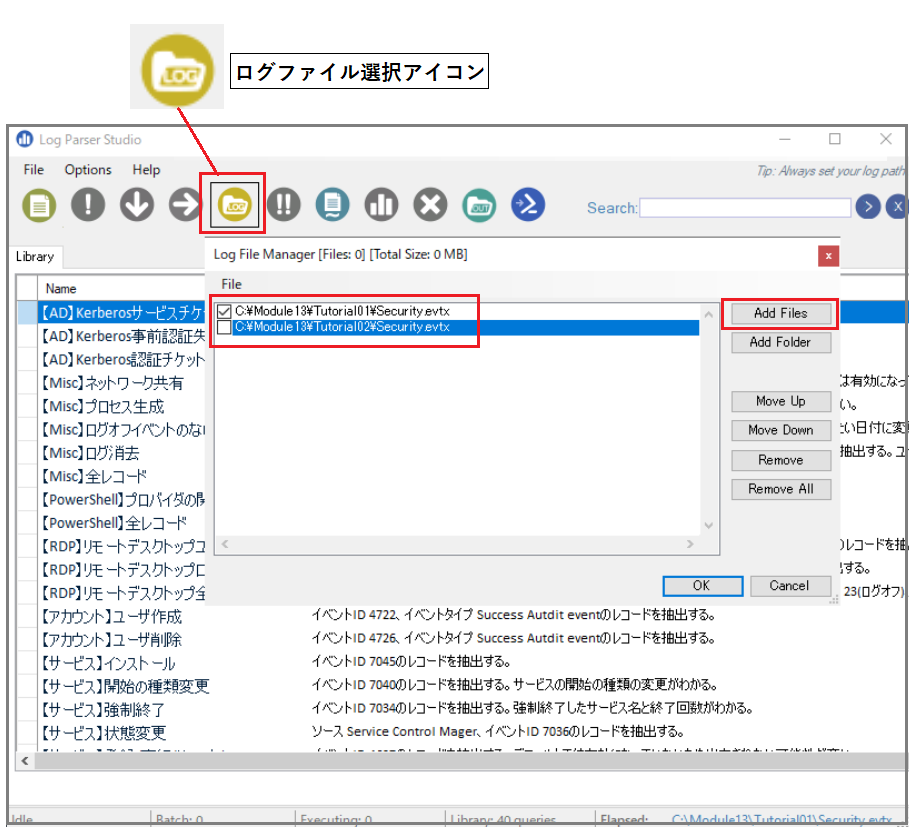Click the file list scroll up arrow

point(708,314)
